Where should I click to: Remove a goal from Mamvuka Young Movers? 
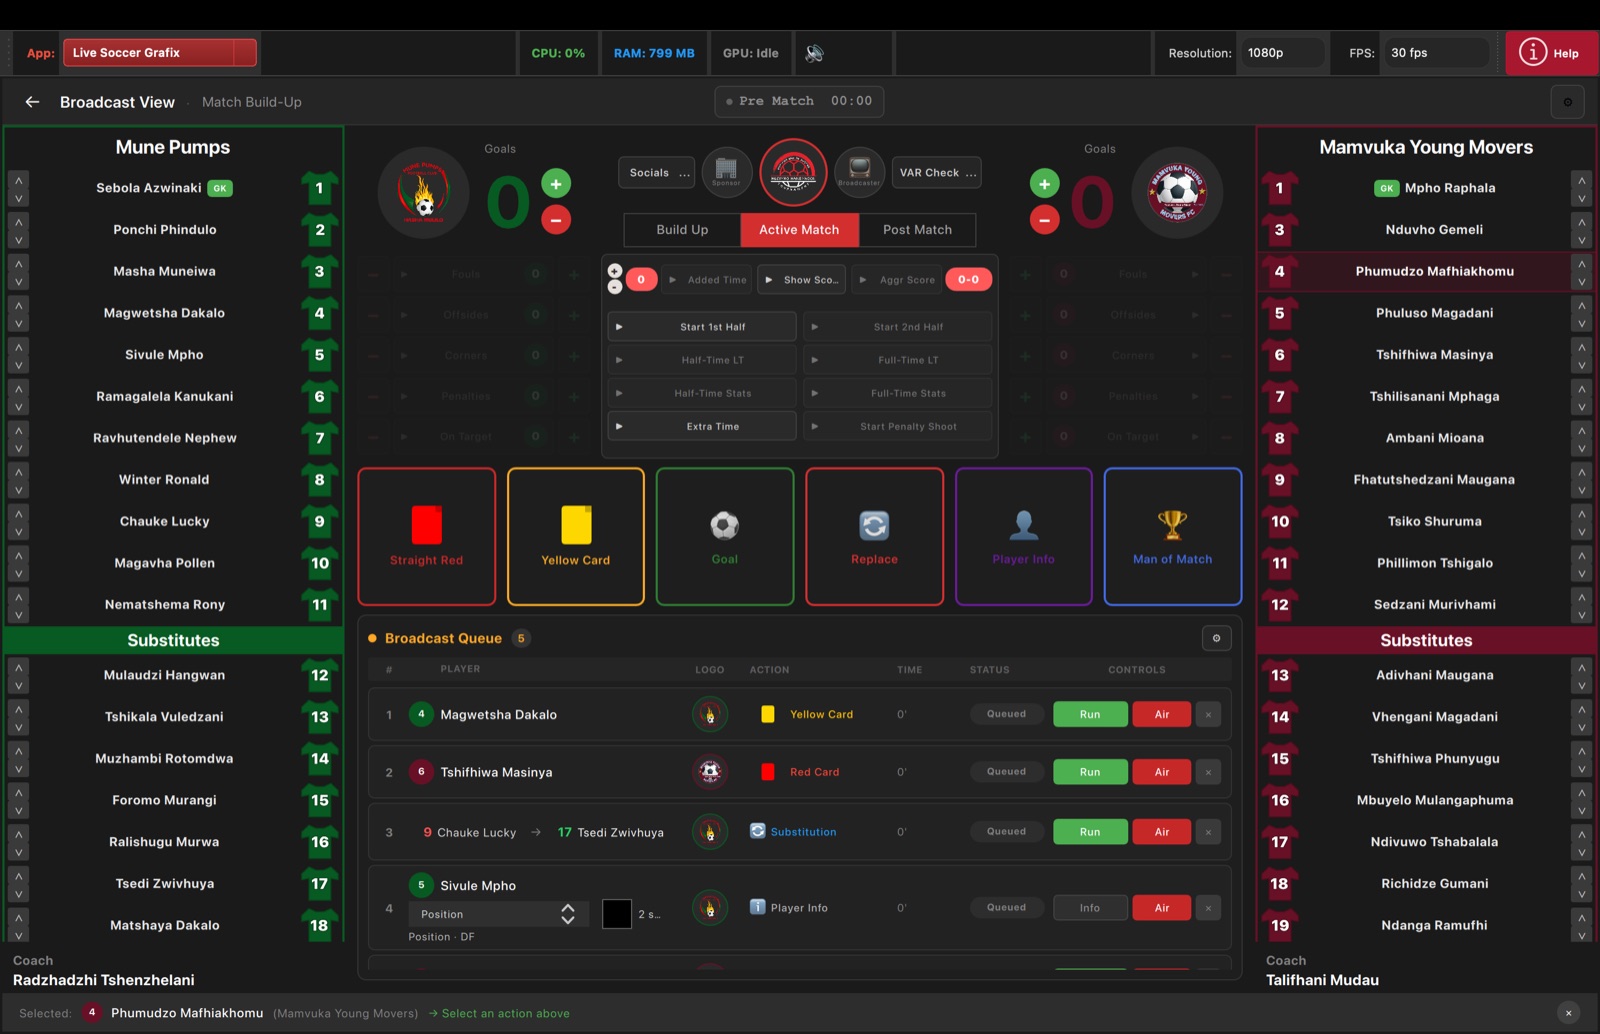1044,219
